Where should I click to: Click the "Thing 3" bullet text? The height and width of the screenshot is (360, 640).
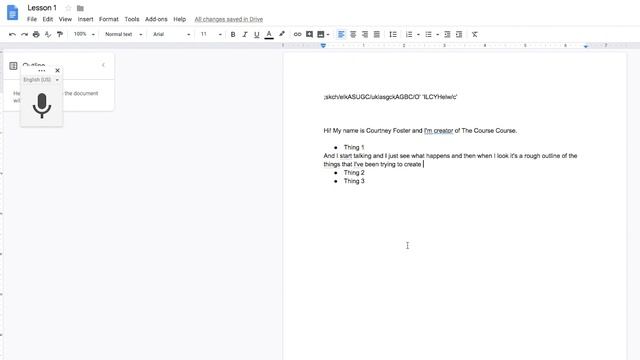(354, 181)
